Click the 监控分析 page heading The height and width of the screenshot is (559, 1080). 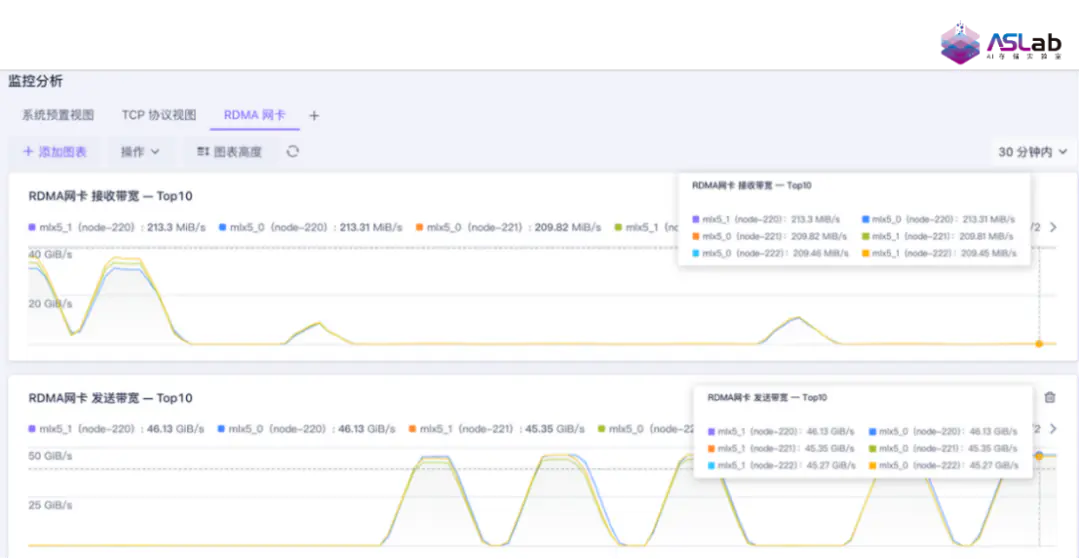click(x=35, y=81)
